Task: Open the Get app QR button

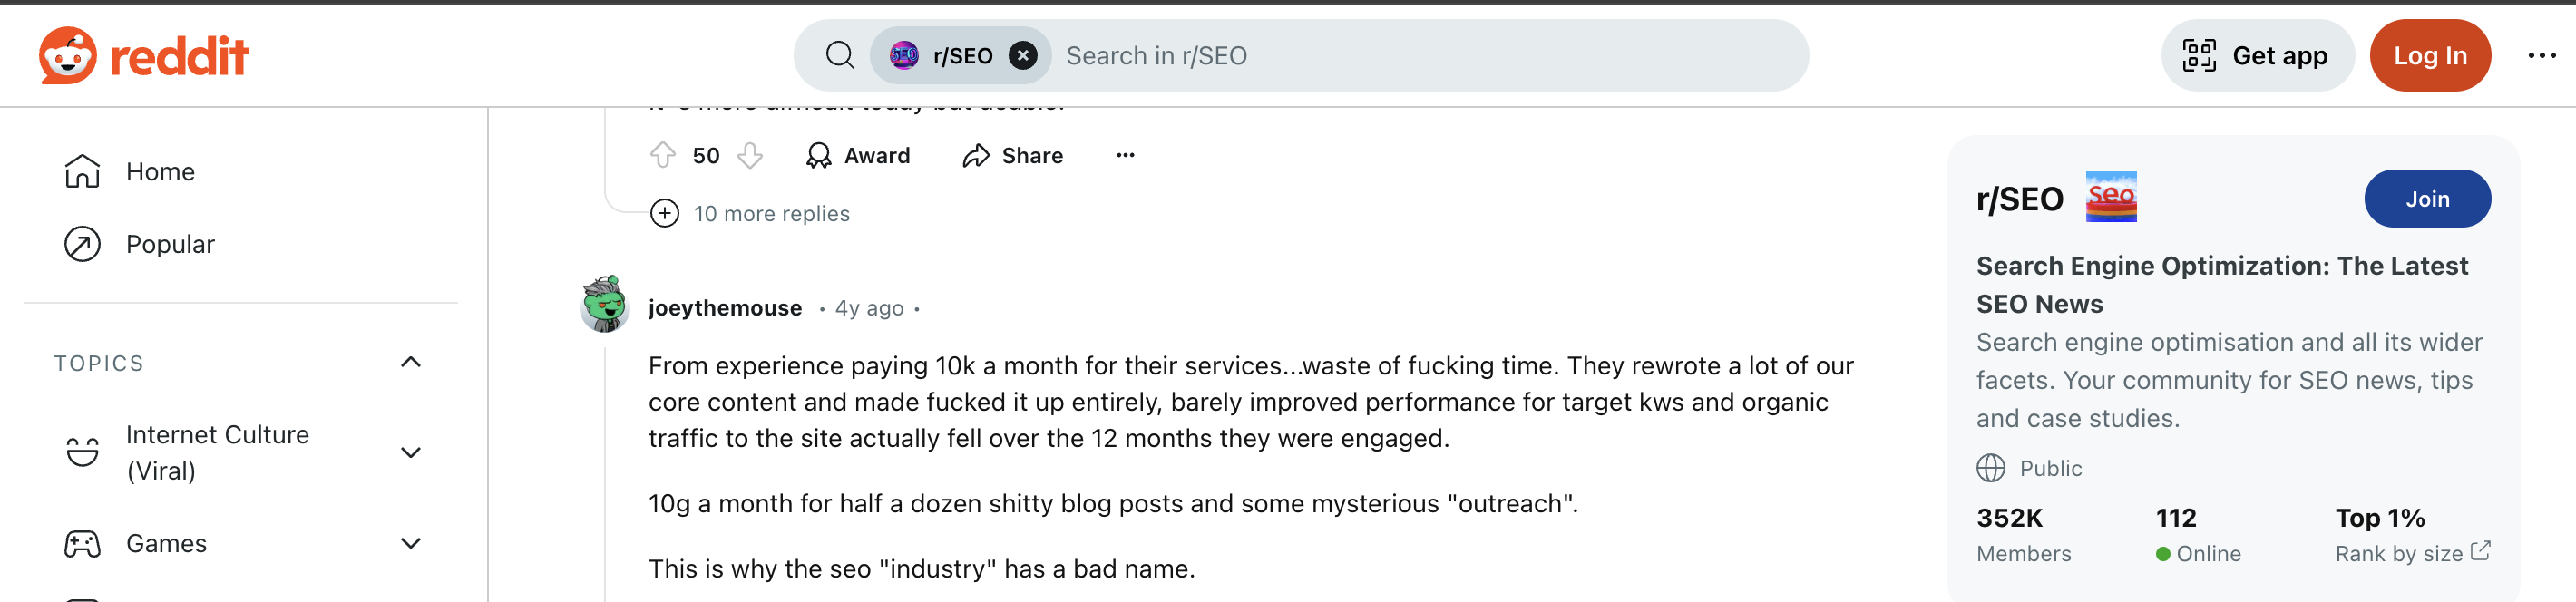Action: (2256, 56)
